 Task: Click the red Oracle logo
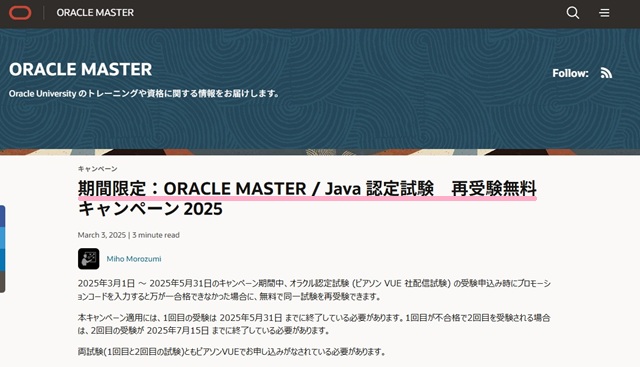click(x=20, y=13)
